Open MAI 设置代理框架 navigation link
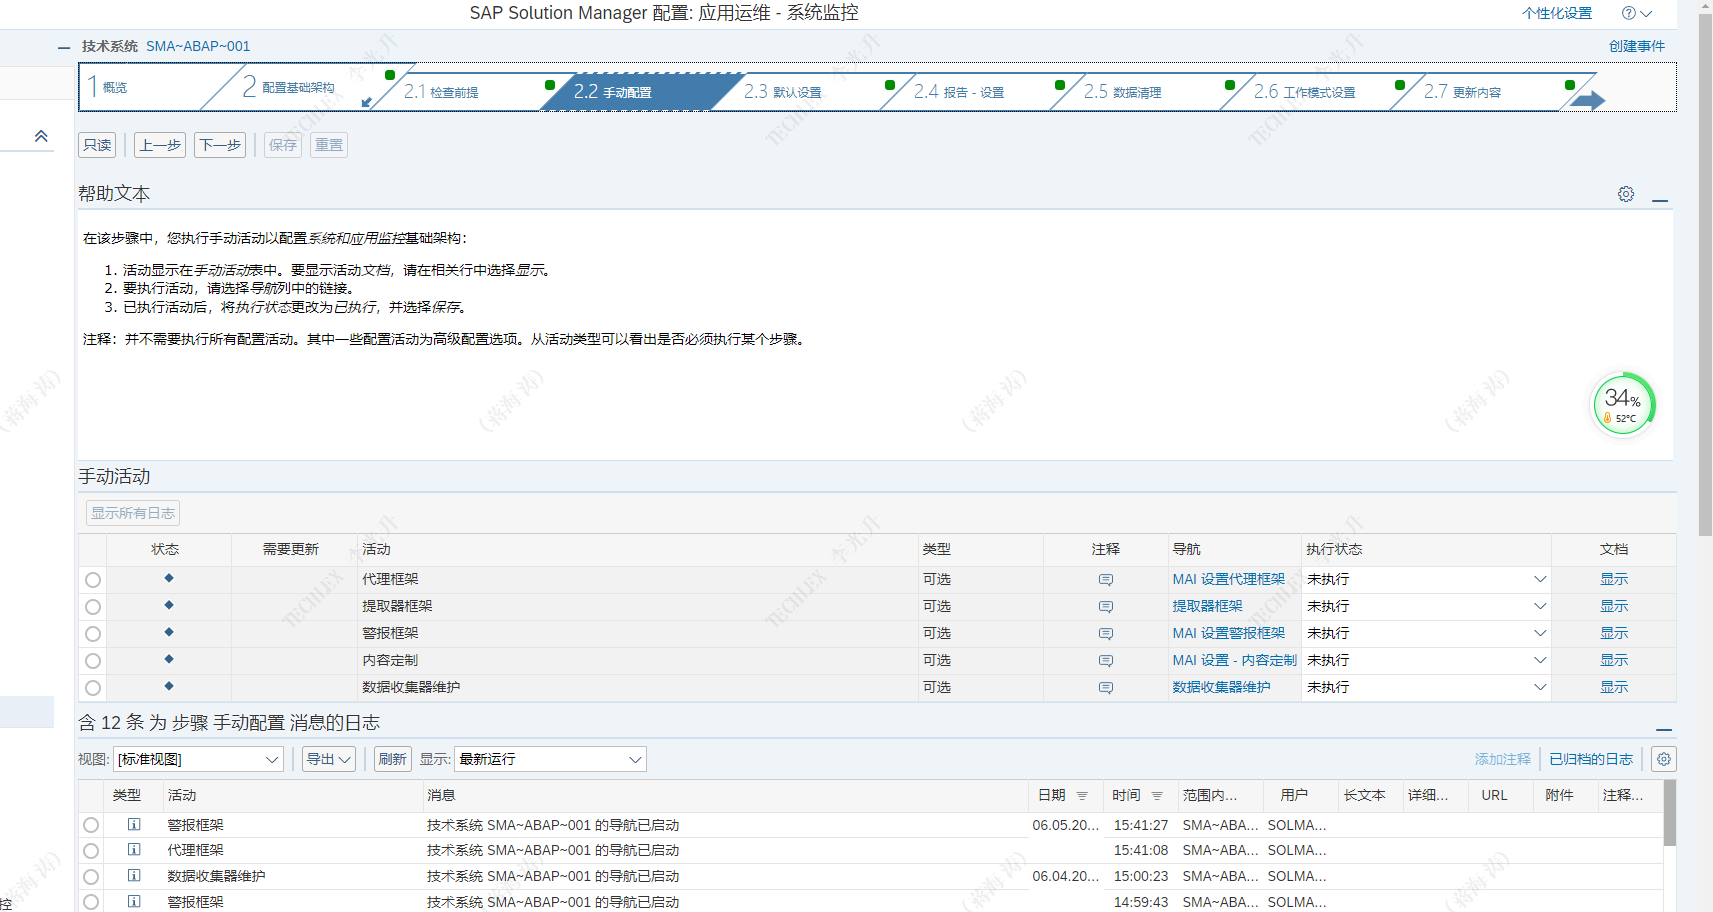Viewport: 1713px width, 912px height. (1228, 580)
